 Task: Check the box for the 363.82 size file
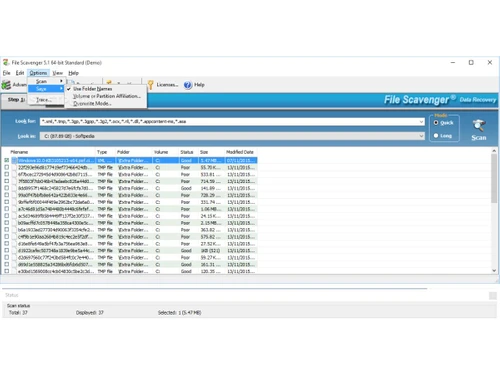click(7, 230)
